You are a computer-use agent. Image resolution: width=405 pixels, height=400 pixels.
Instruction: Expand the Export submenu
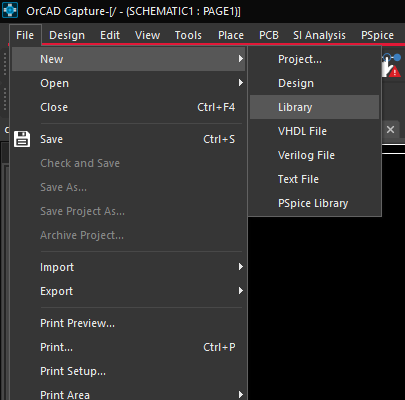click(128, 291)
